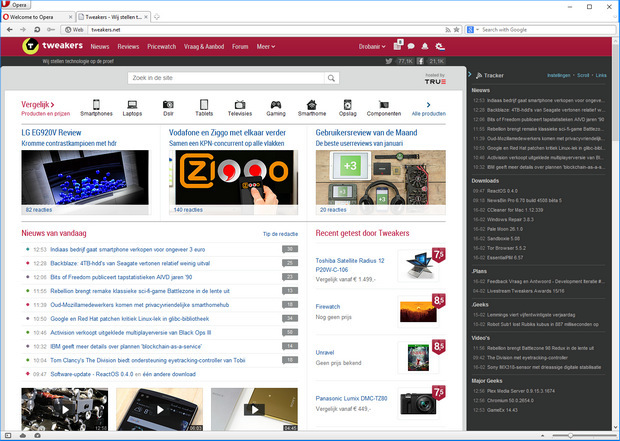Screen dimensions: 620x441
Task: Open the Toshiba Satellite Radius 12 review
Action: (350, 265)
